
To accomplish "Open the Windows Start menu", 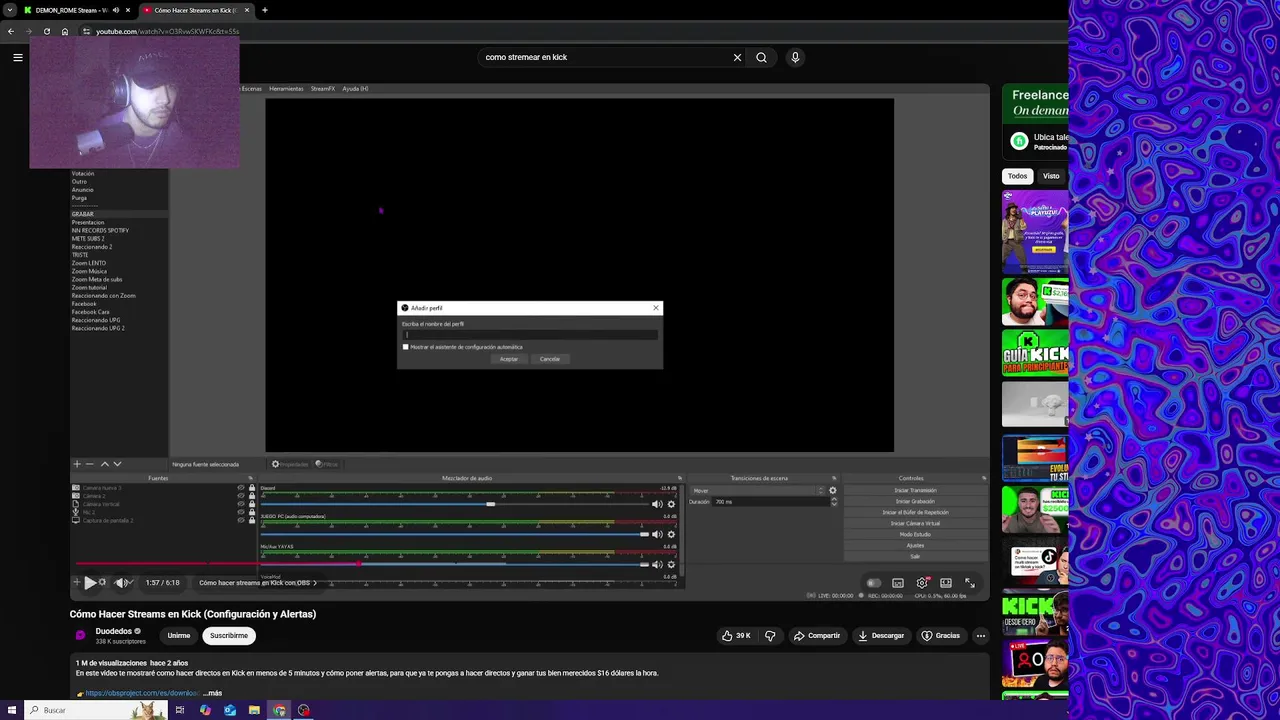I will point(12,710).
